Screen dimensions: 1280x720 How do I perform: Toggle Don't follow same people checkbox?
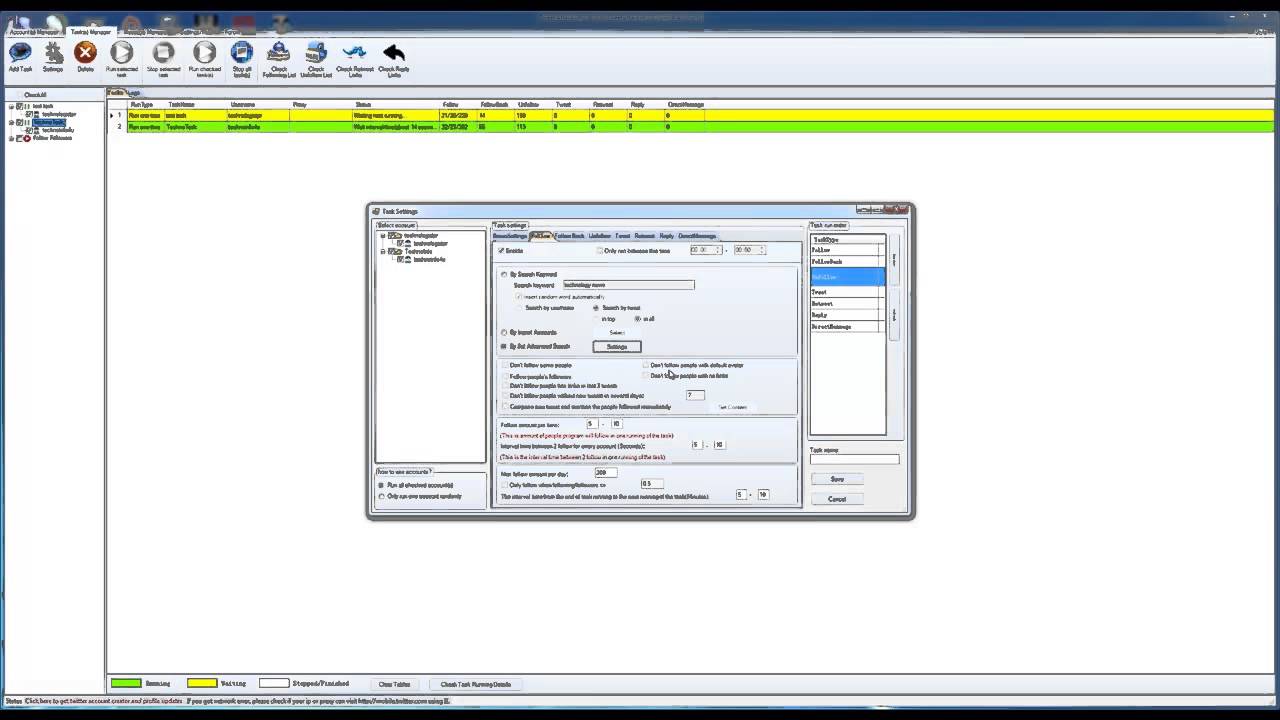[x=505, y=365]
